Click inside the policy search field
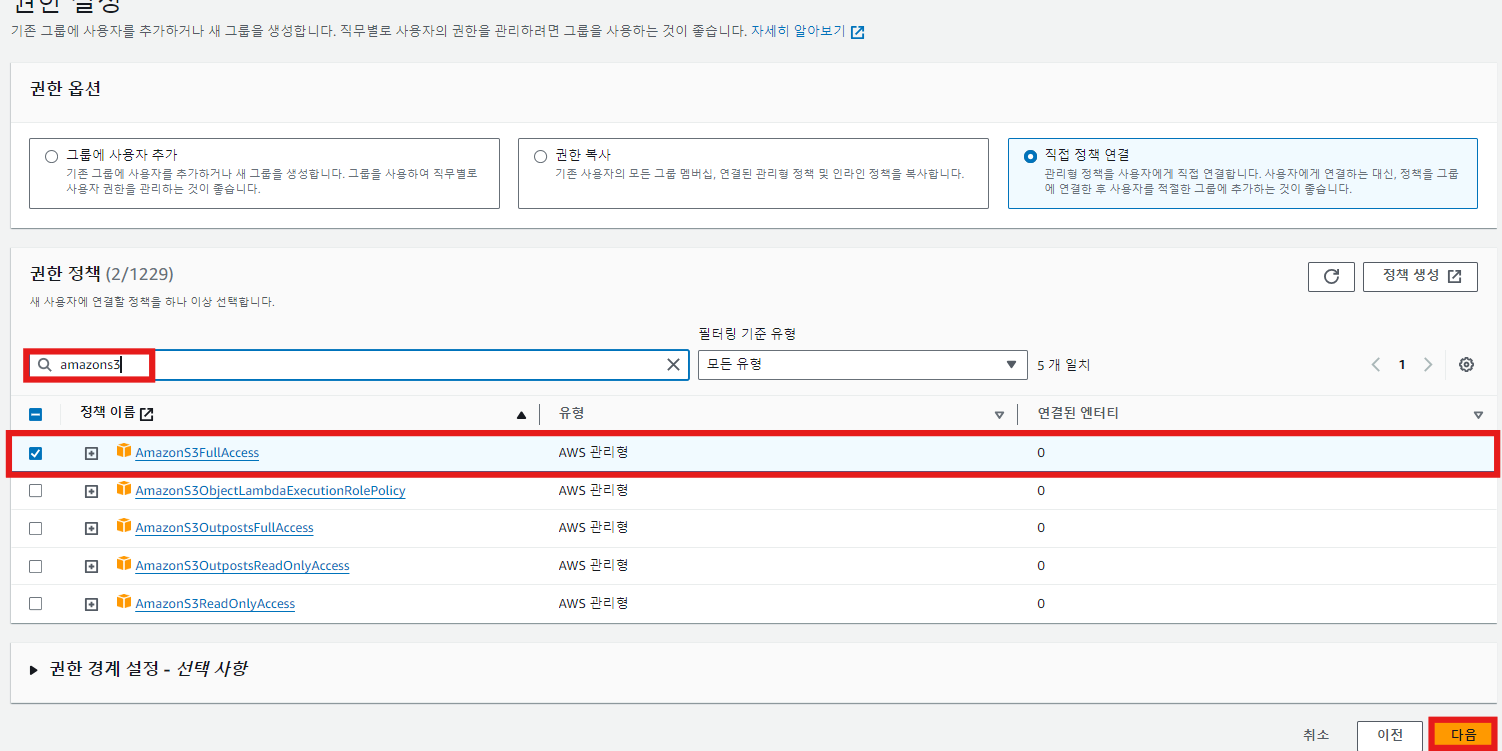This screenshot has width=1502, height=751. [x=358, y=365]
